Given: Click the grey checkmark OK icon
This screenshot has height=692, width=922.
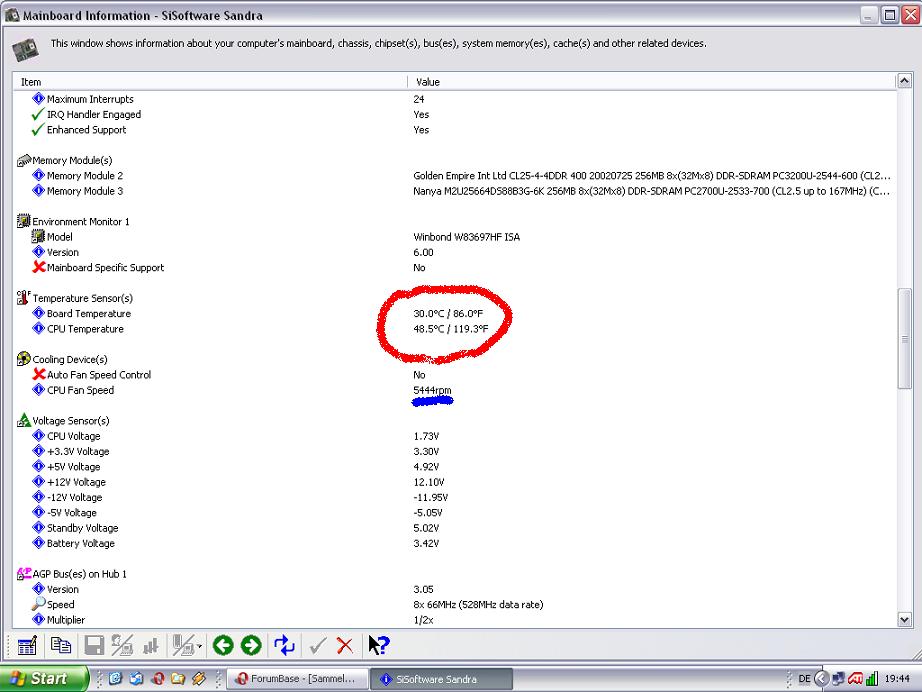Looking at the screenshot, I should pos(318,646).
